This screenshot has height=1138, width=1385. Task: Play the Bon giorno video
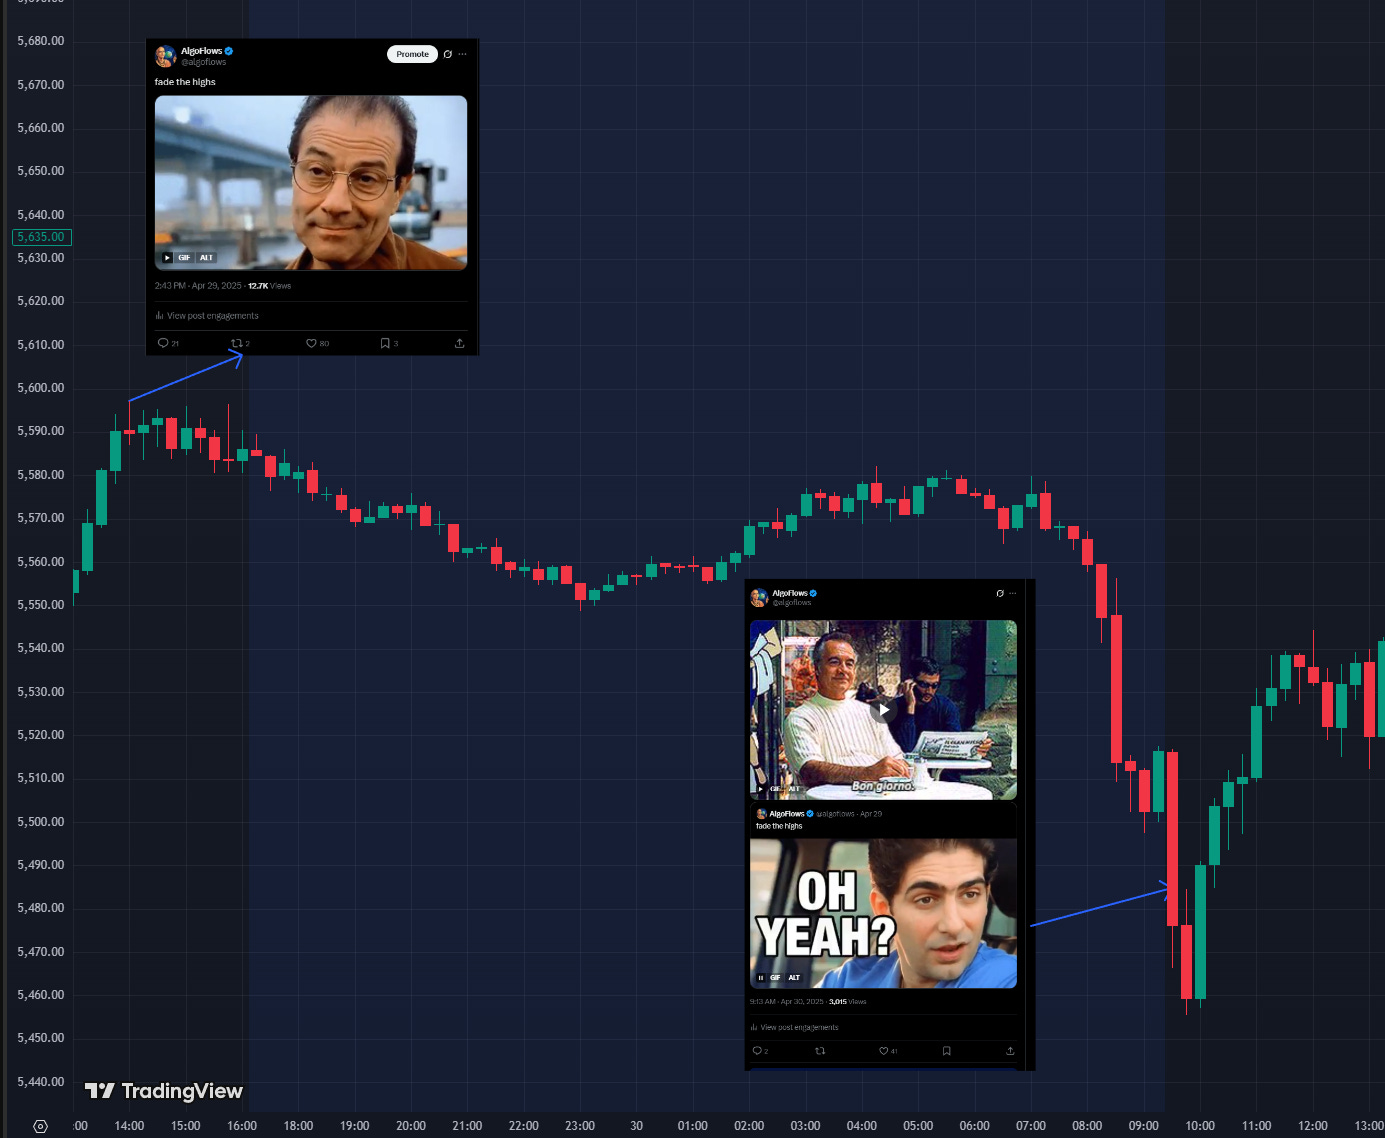point(883,710)
